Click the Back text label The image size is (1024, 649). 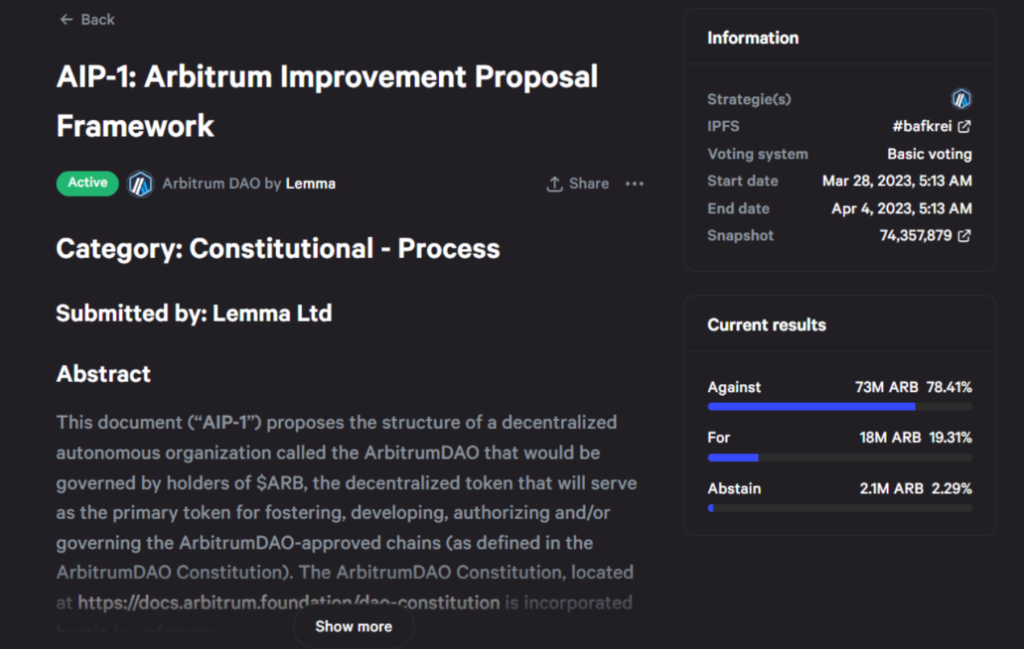pos(98,20)
